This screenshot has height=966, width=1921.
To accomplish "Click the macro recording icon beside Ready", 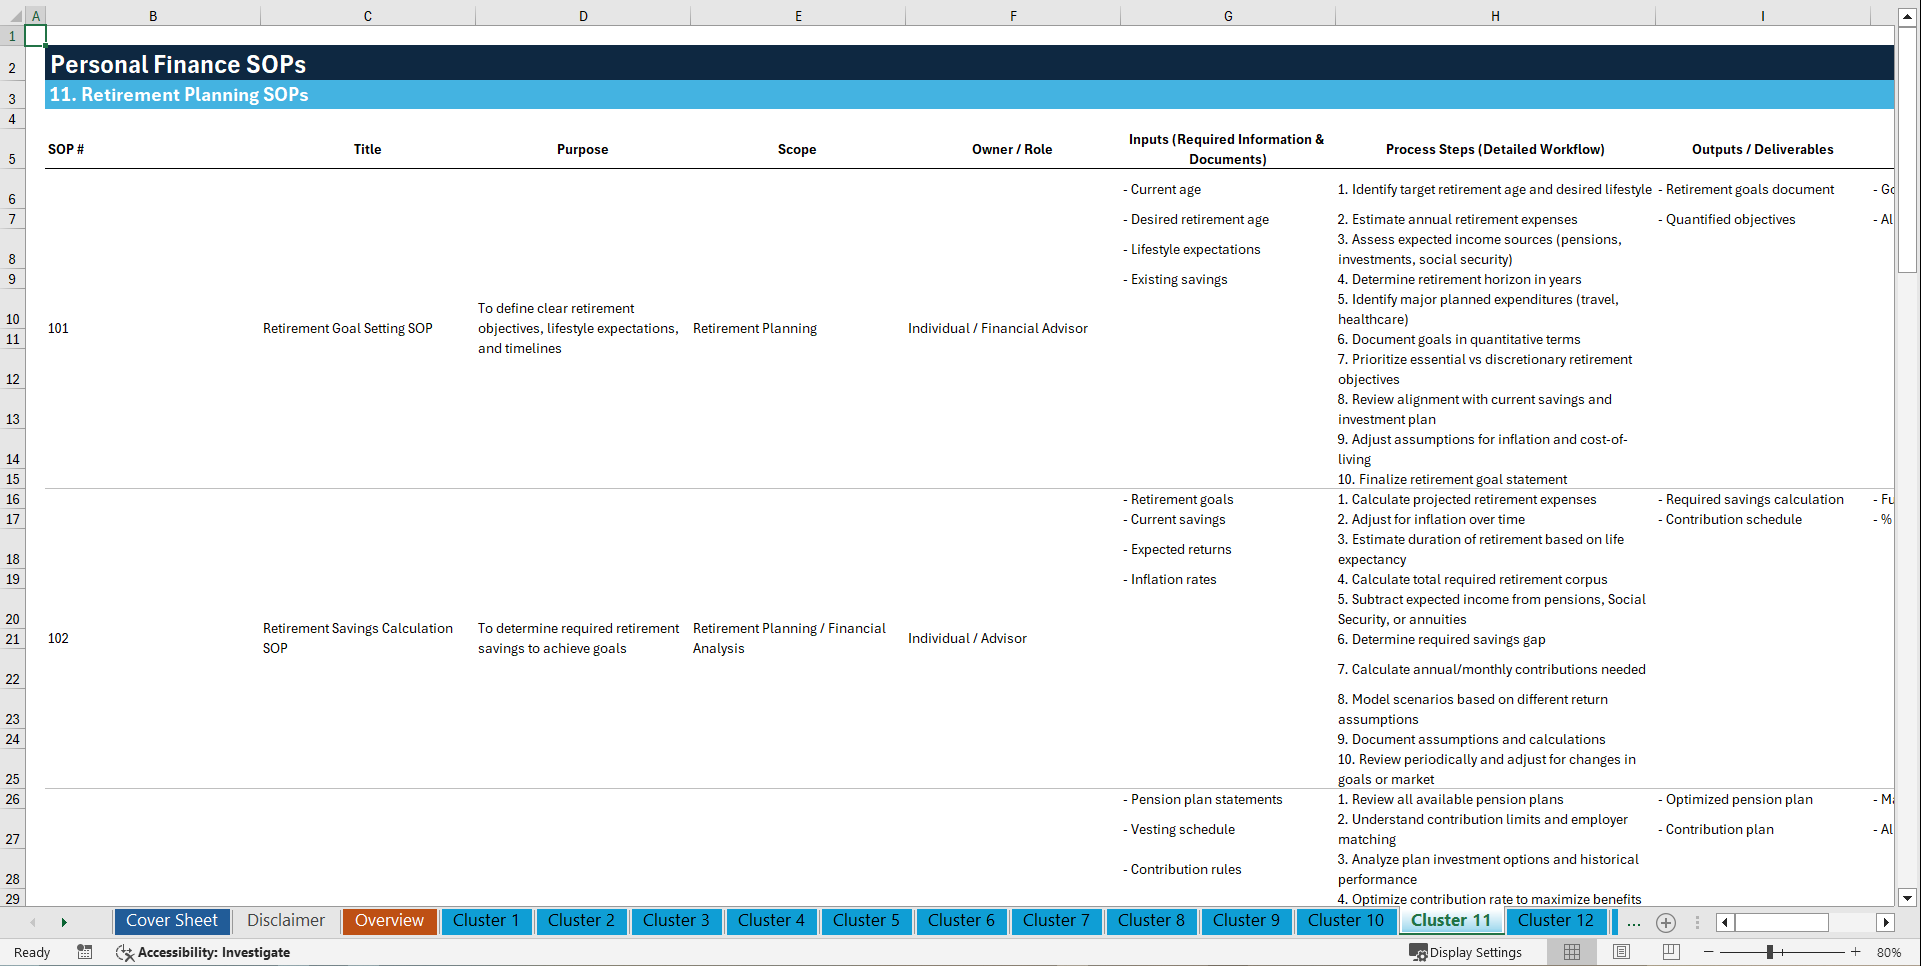I will tap(85, 952).
